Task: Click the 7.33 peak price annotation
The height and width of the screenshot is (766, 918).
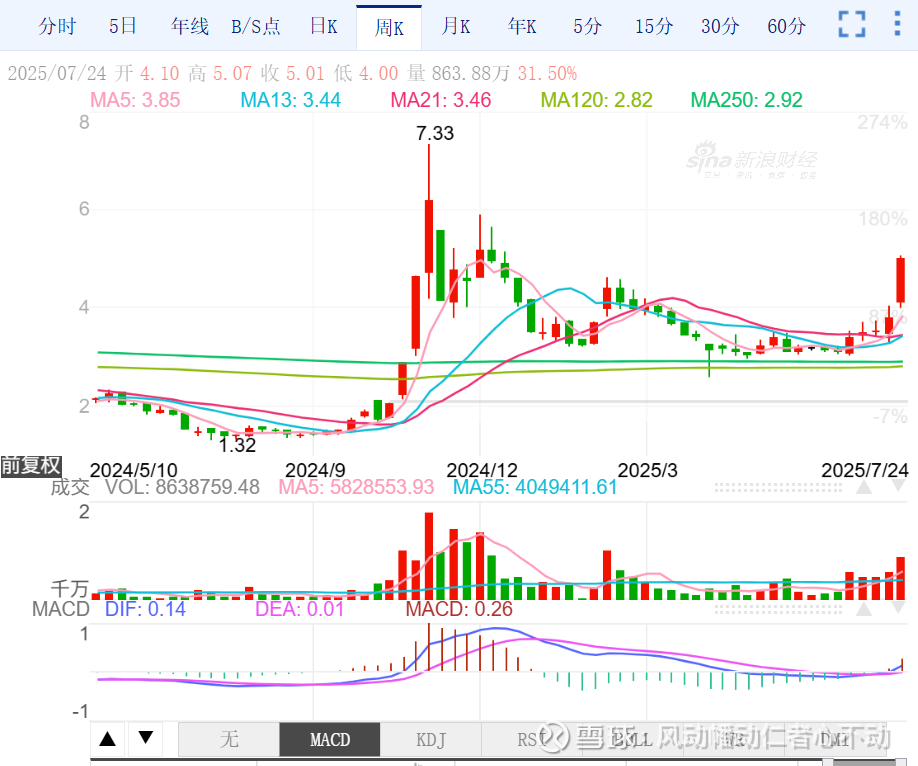Action: [435, 134]
